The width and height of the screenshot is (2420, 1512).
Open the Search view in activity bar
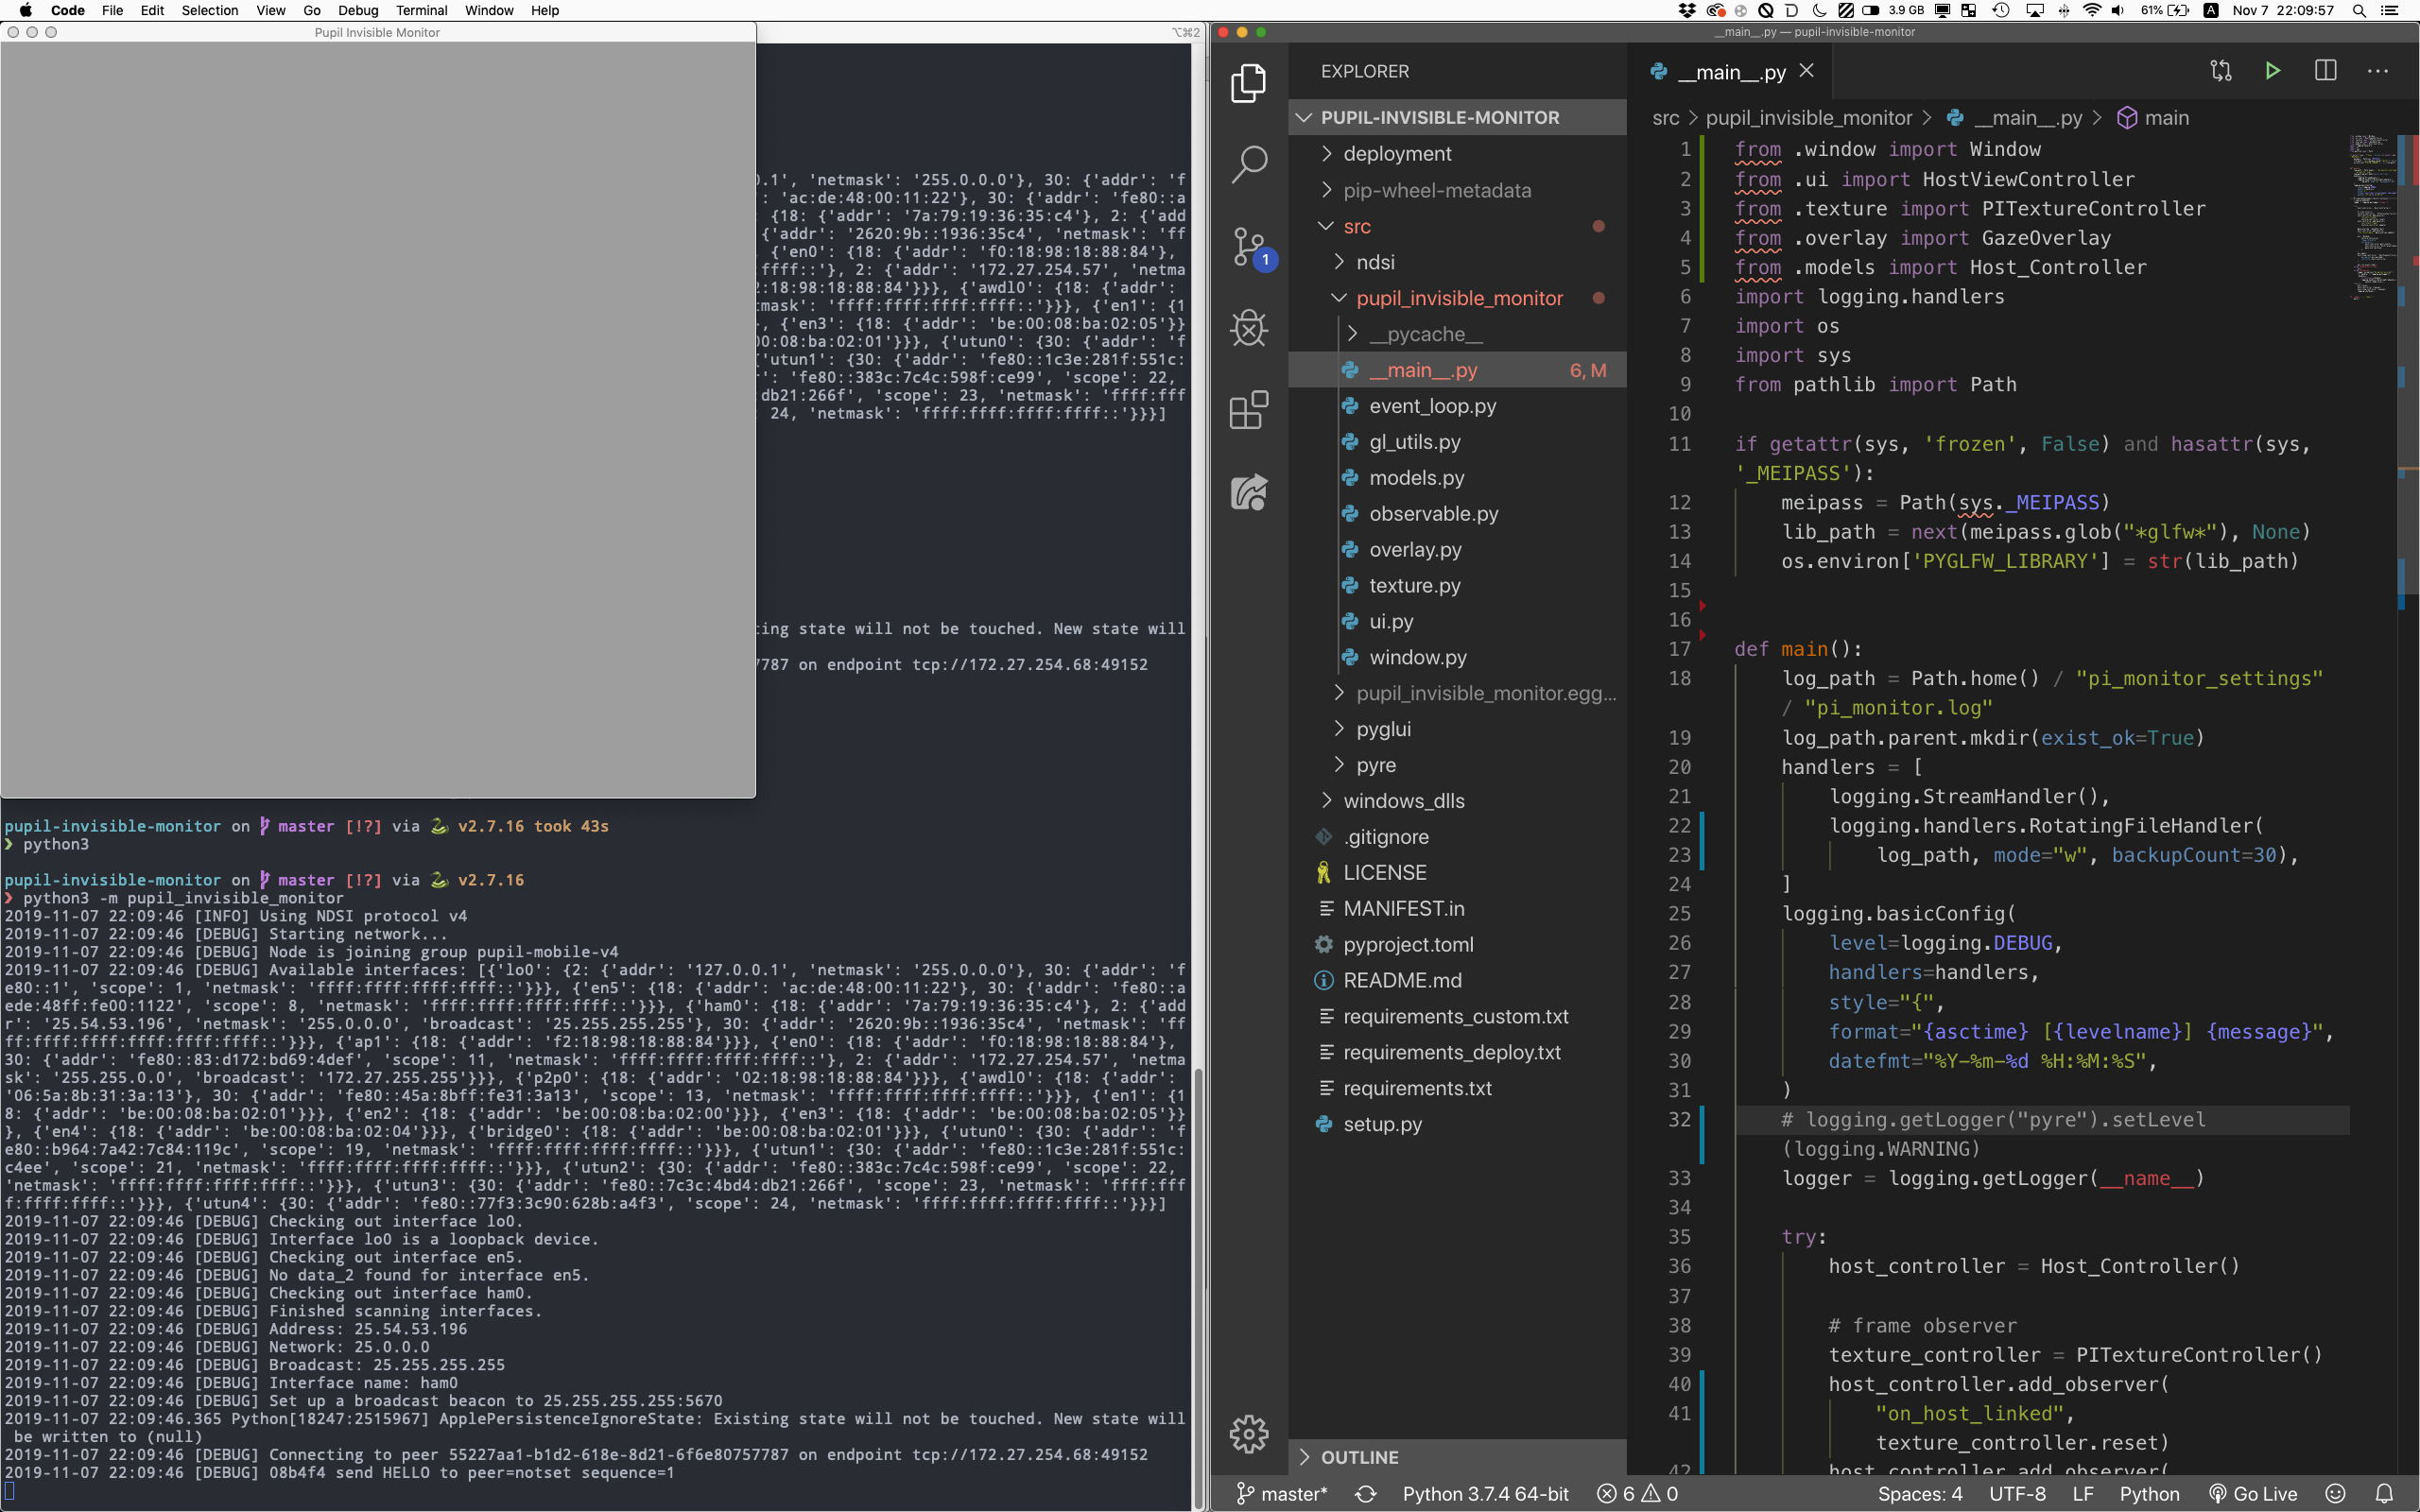(x=1248, y=164)
